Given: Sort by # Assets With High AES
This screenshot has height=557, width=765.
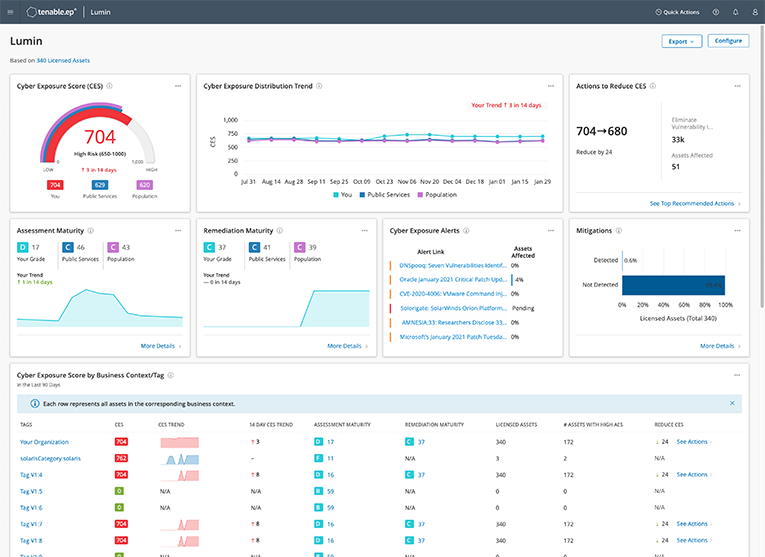Looking at the screenshot, I should (593, 424).
